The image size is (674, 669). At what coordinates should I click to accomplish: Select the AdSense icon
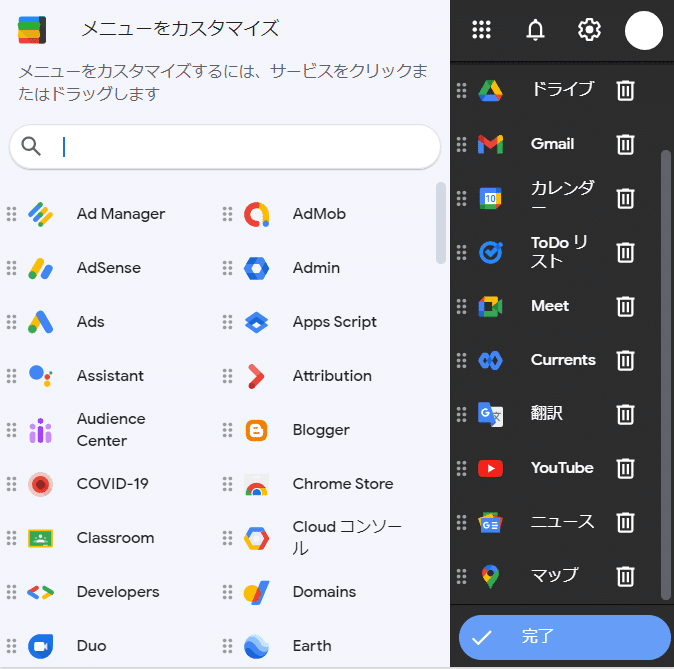pos(40,268)
